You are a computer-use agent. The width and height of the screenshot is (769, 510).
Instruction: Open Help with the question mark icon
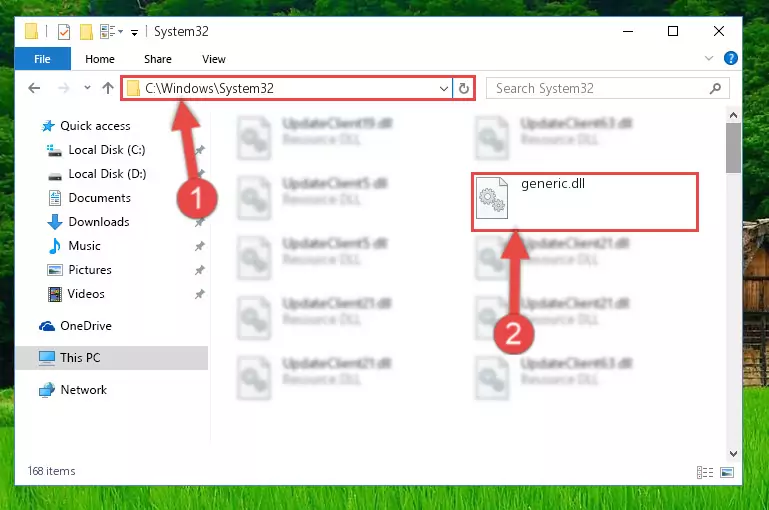point(731,58)
